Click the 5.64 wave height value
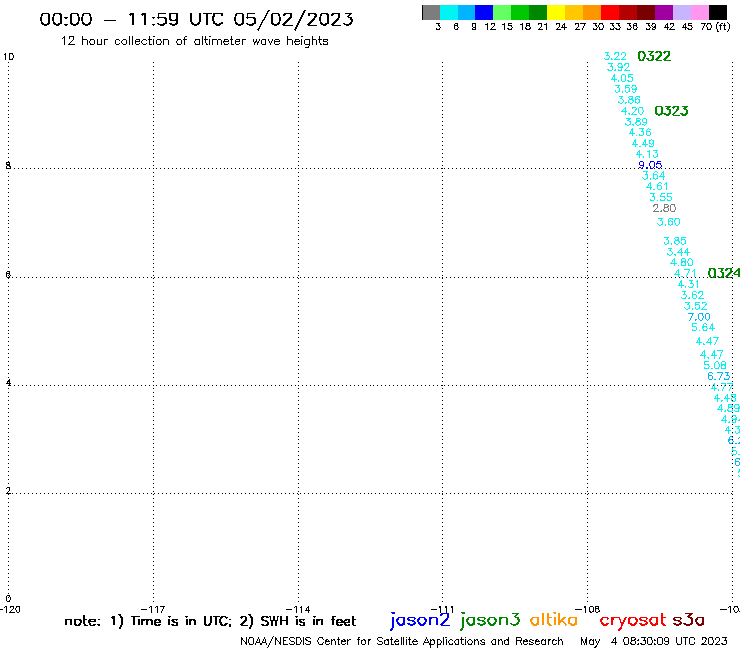The height and width of the screenshot is (650, 740). click(x=703, y=327)
